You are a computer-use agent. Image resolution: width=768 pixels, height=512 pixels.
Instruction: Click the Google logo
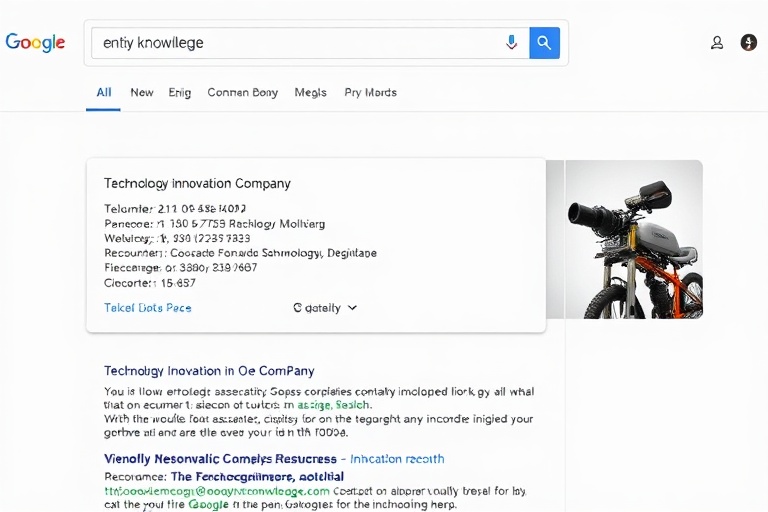click(35, 43)
